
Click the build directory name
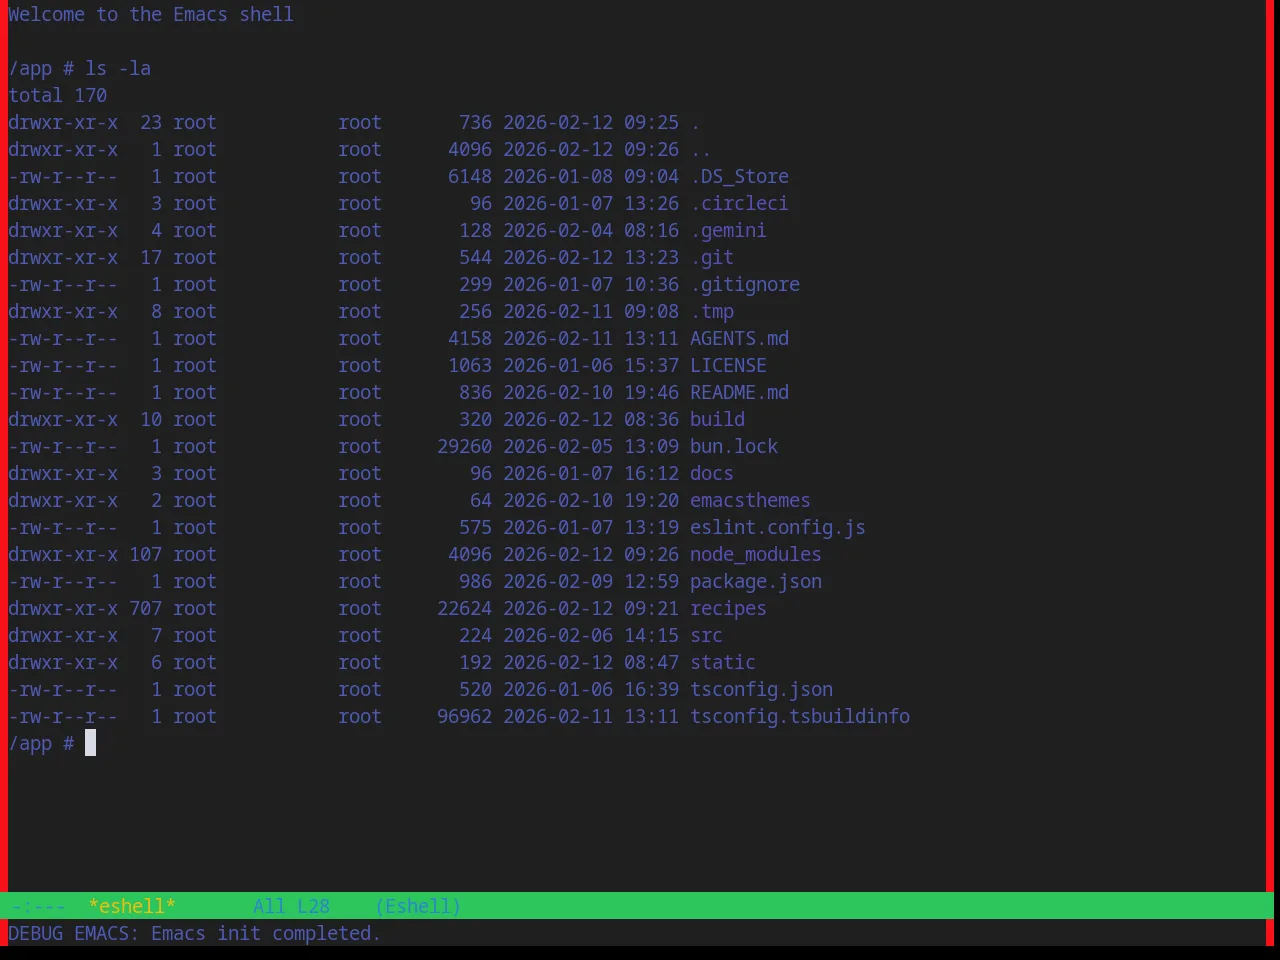[717, 419]
